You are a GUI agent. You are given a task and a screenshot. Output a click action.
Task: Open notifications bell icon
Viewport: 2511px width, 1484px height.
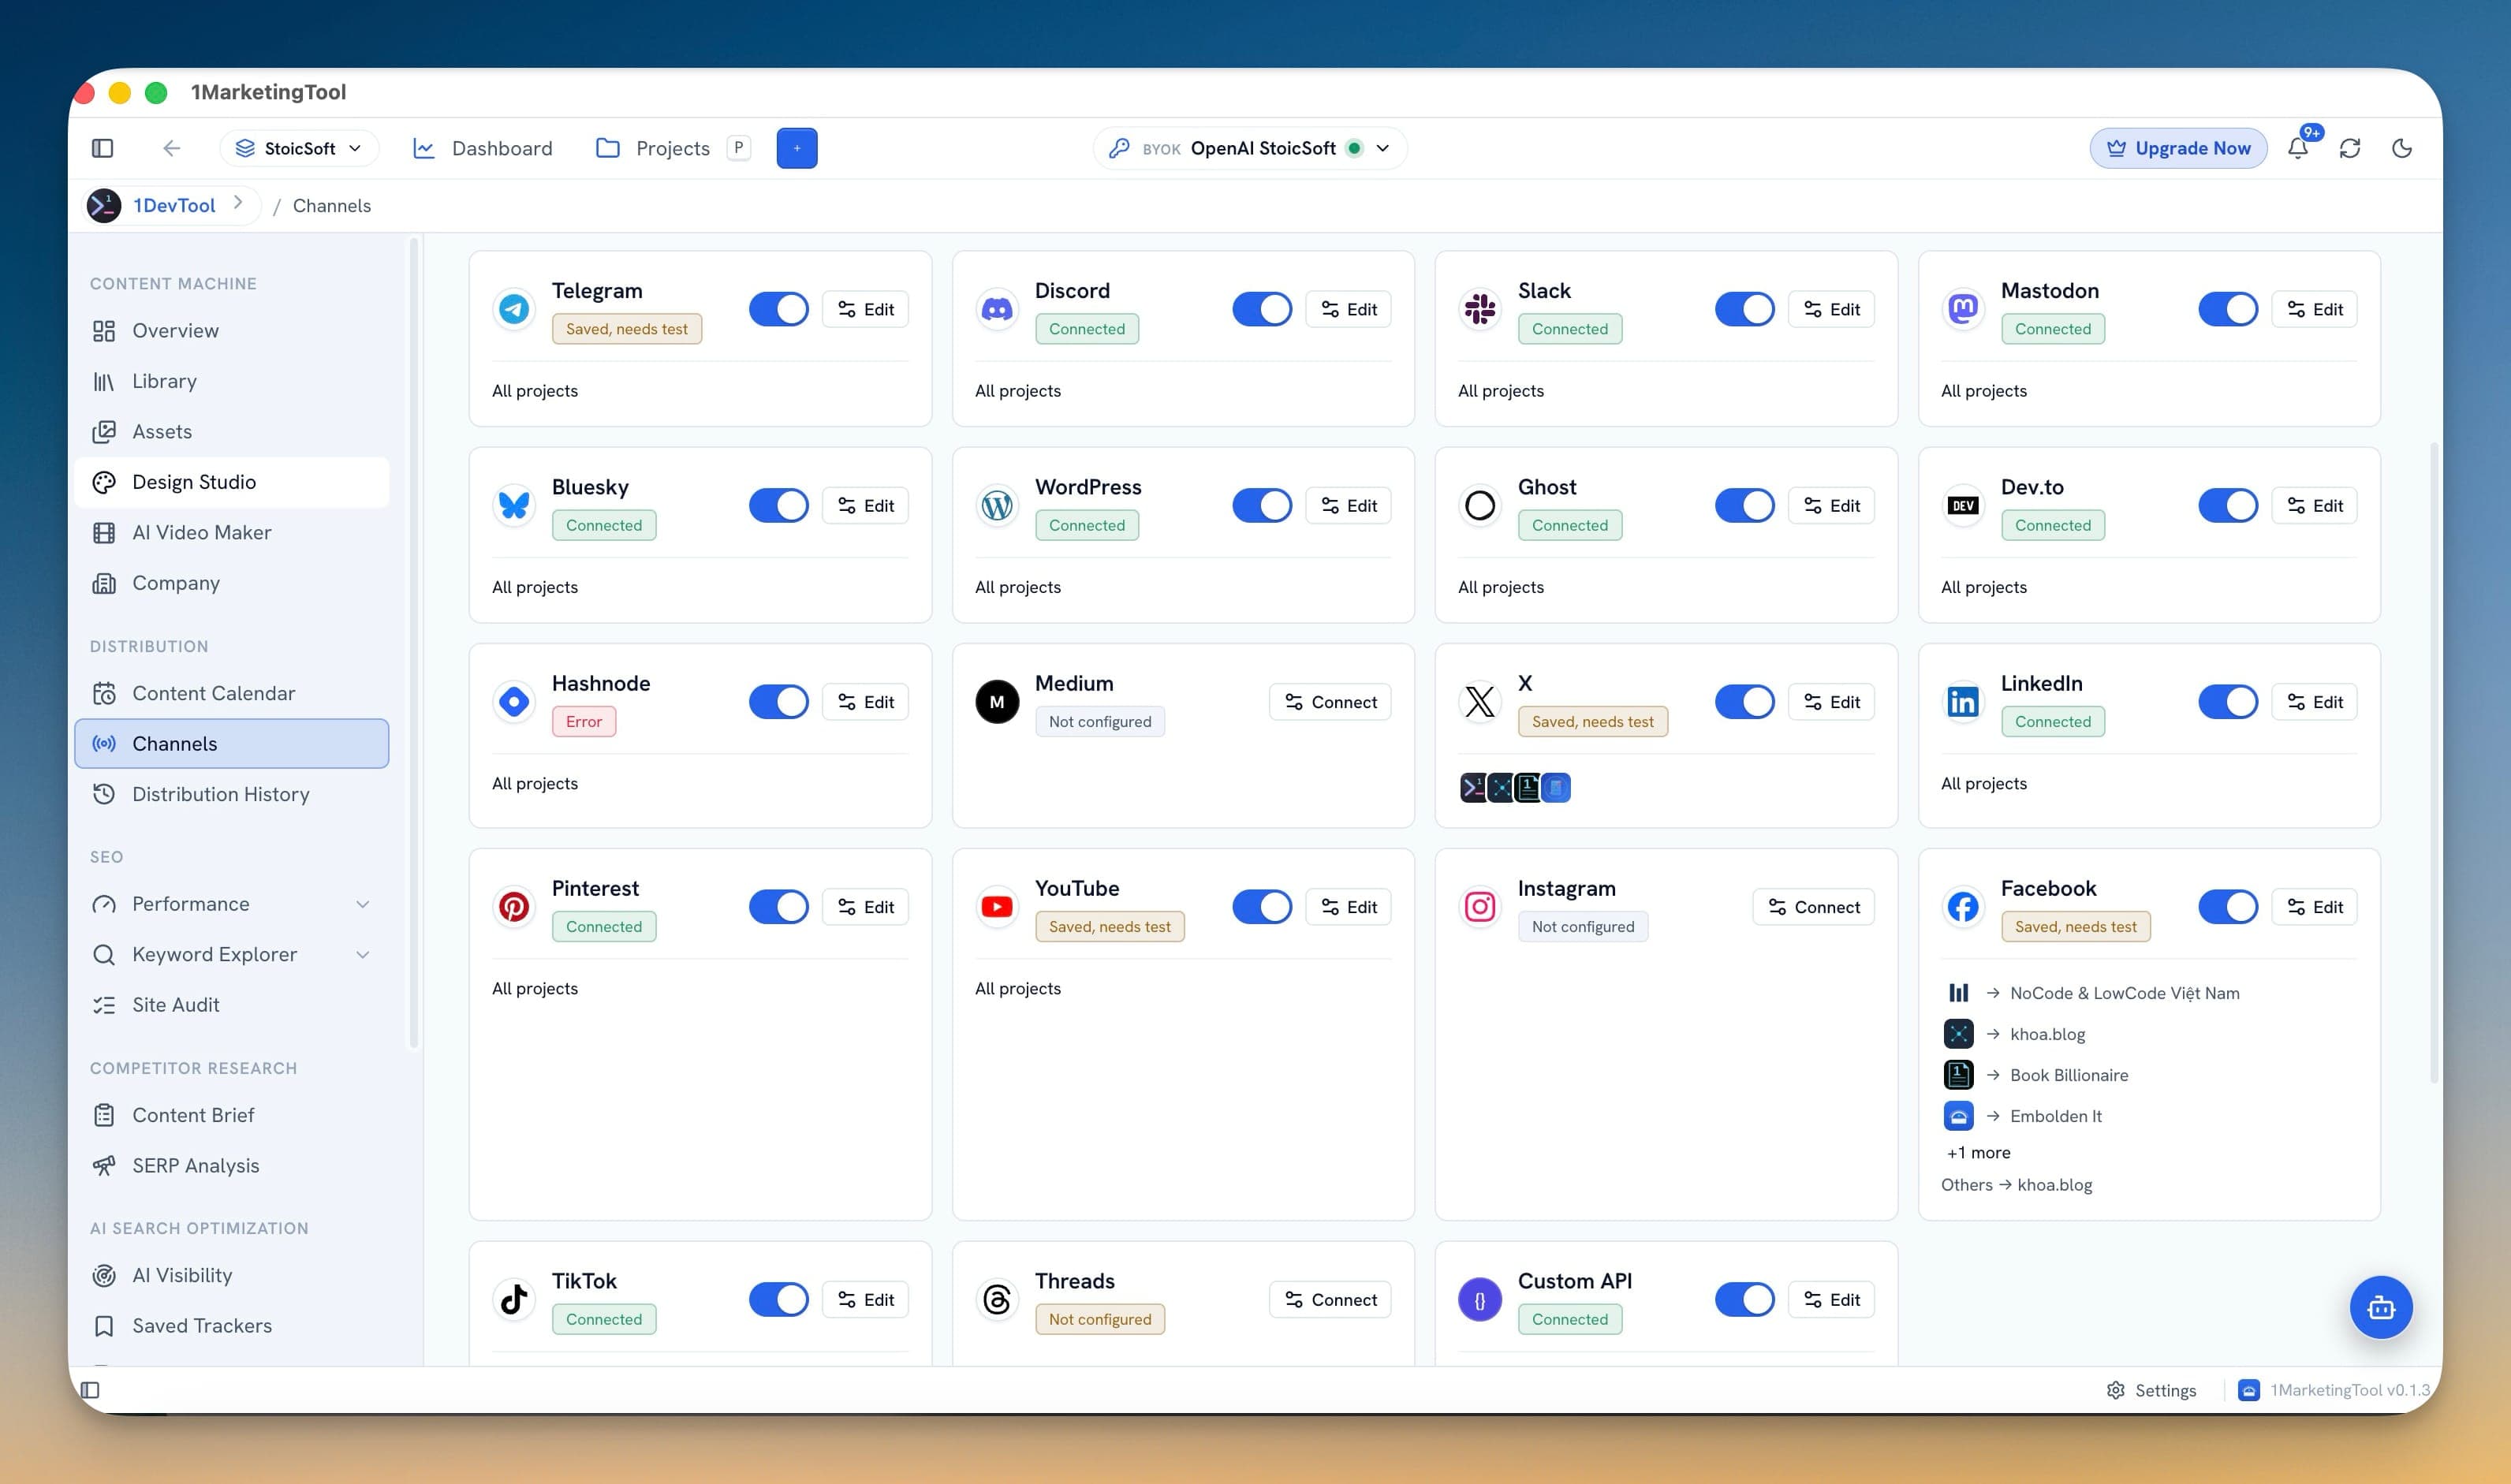(x=2298, y=148)
